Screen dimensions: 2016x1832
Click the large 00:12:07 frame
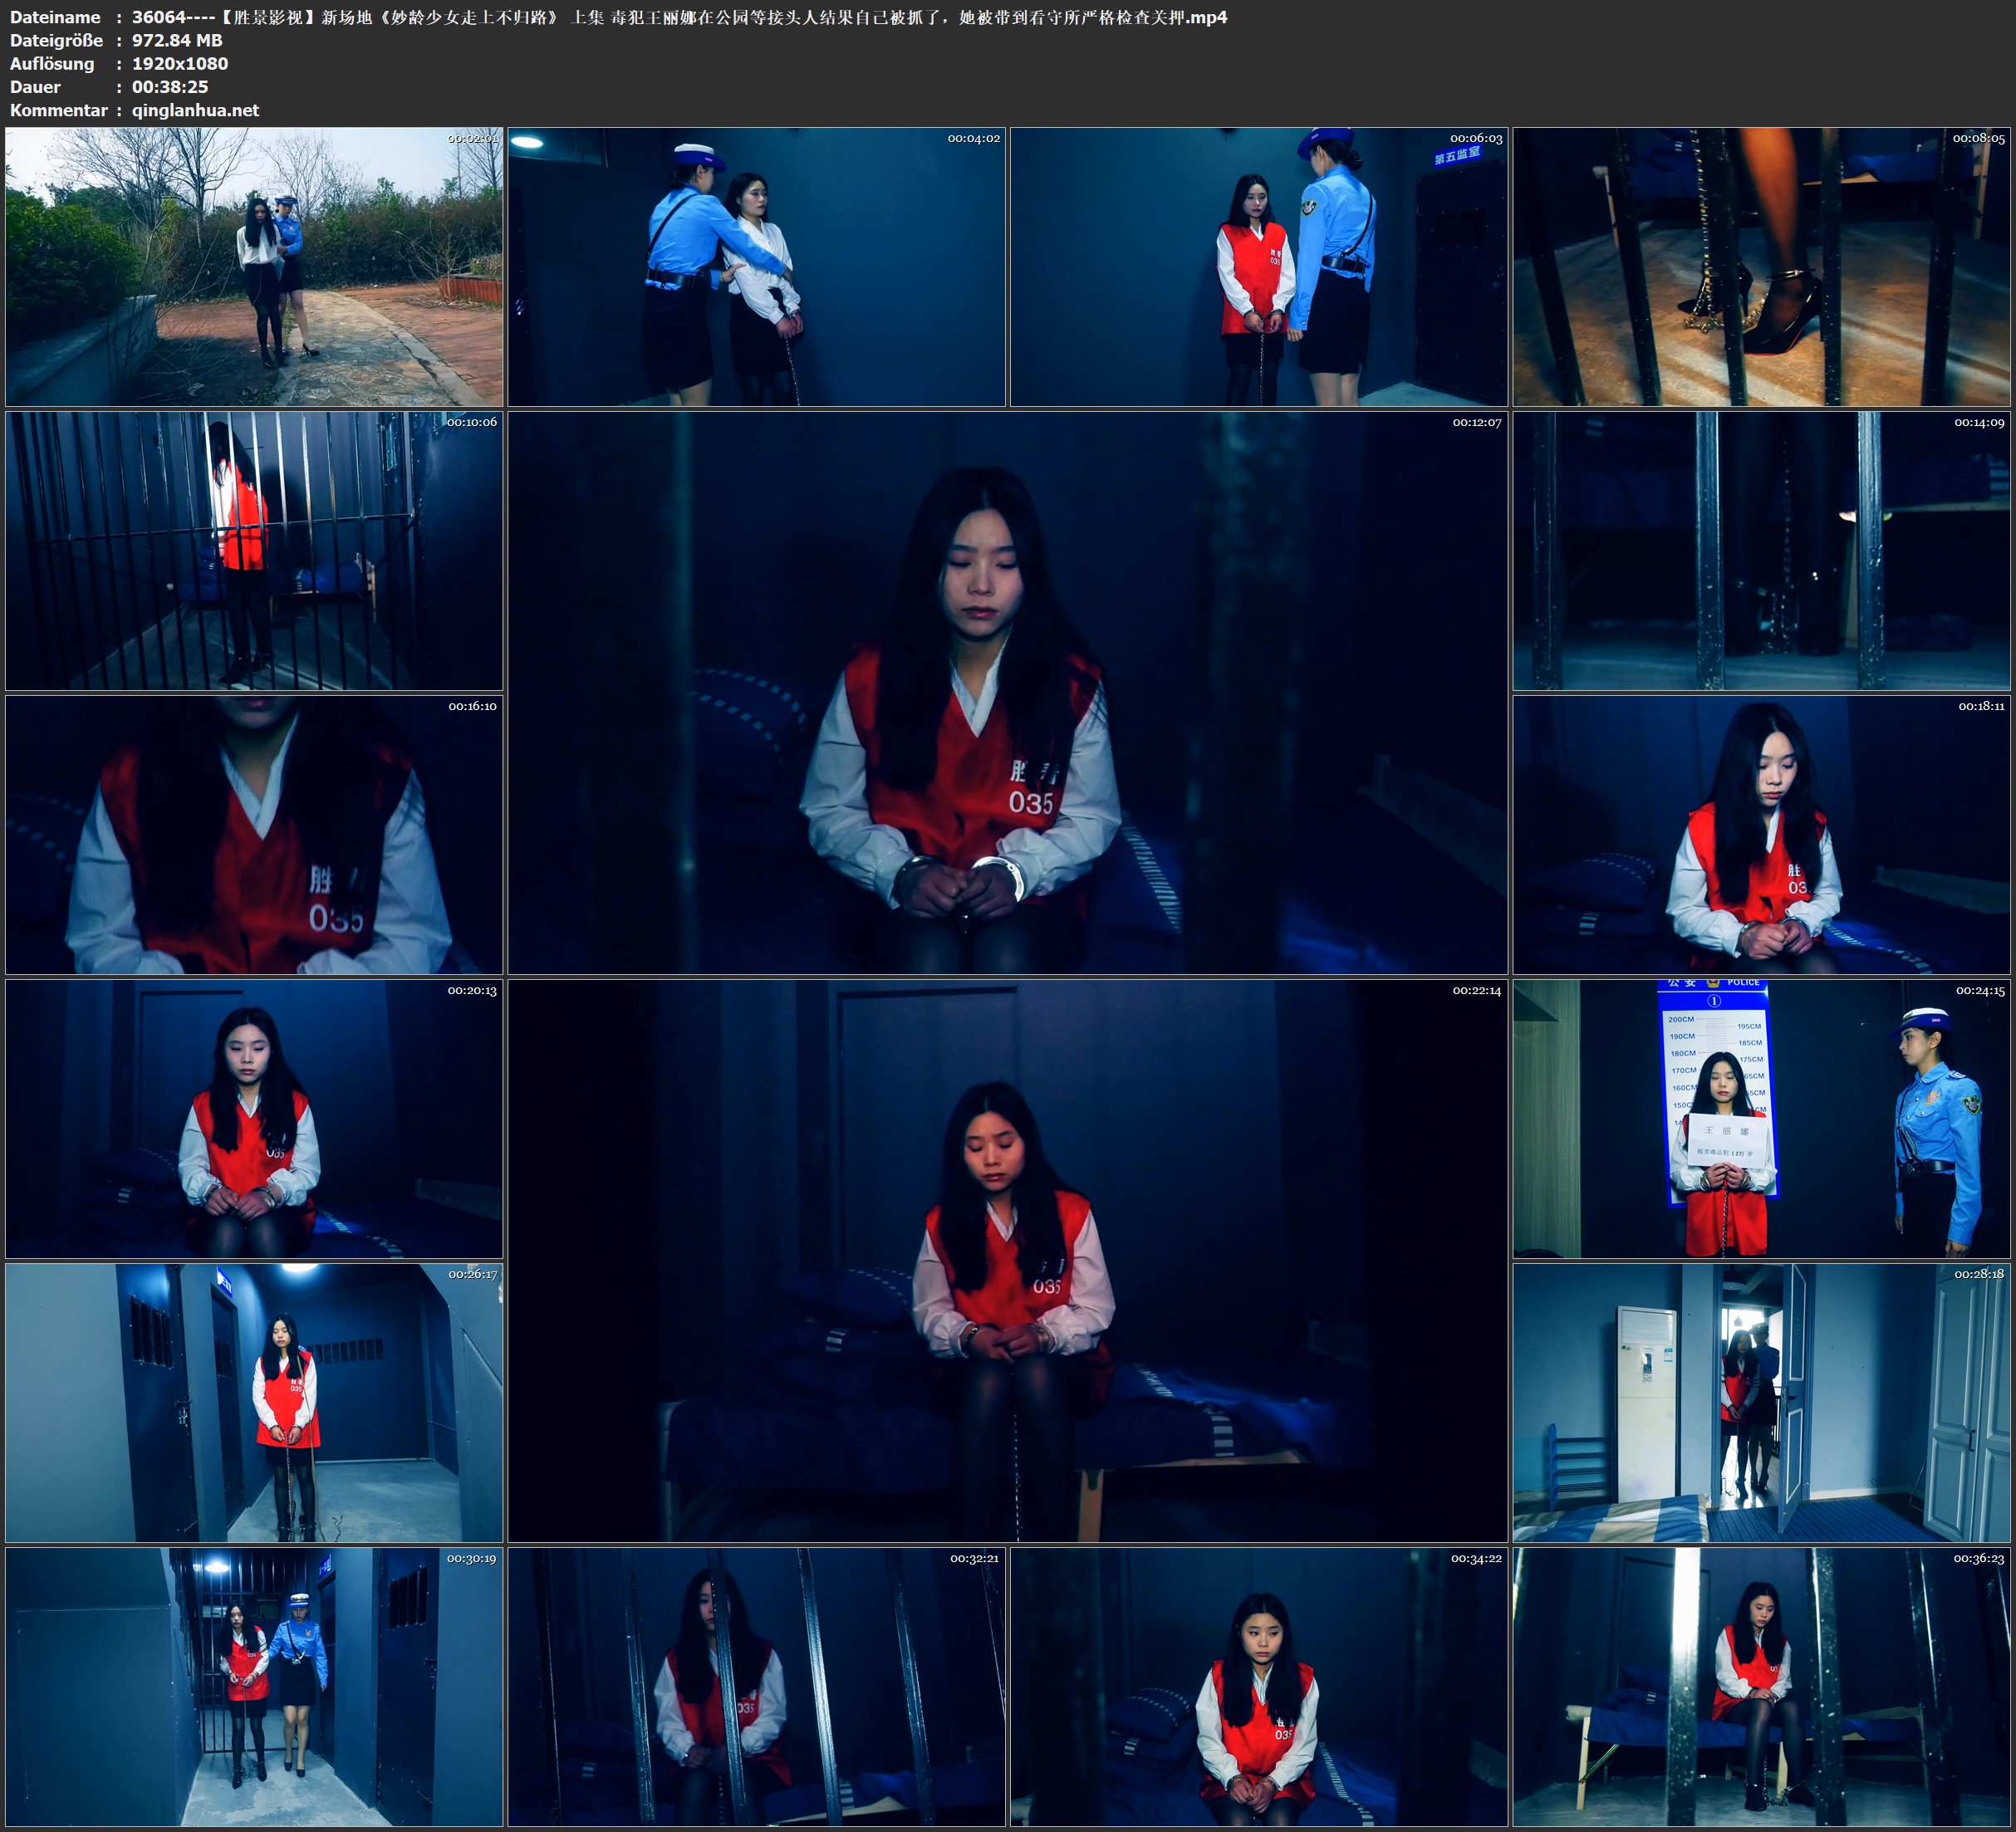[1007, 693]
